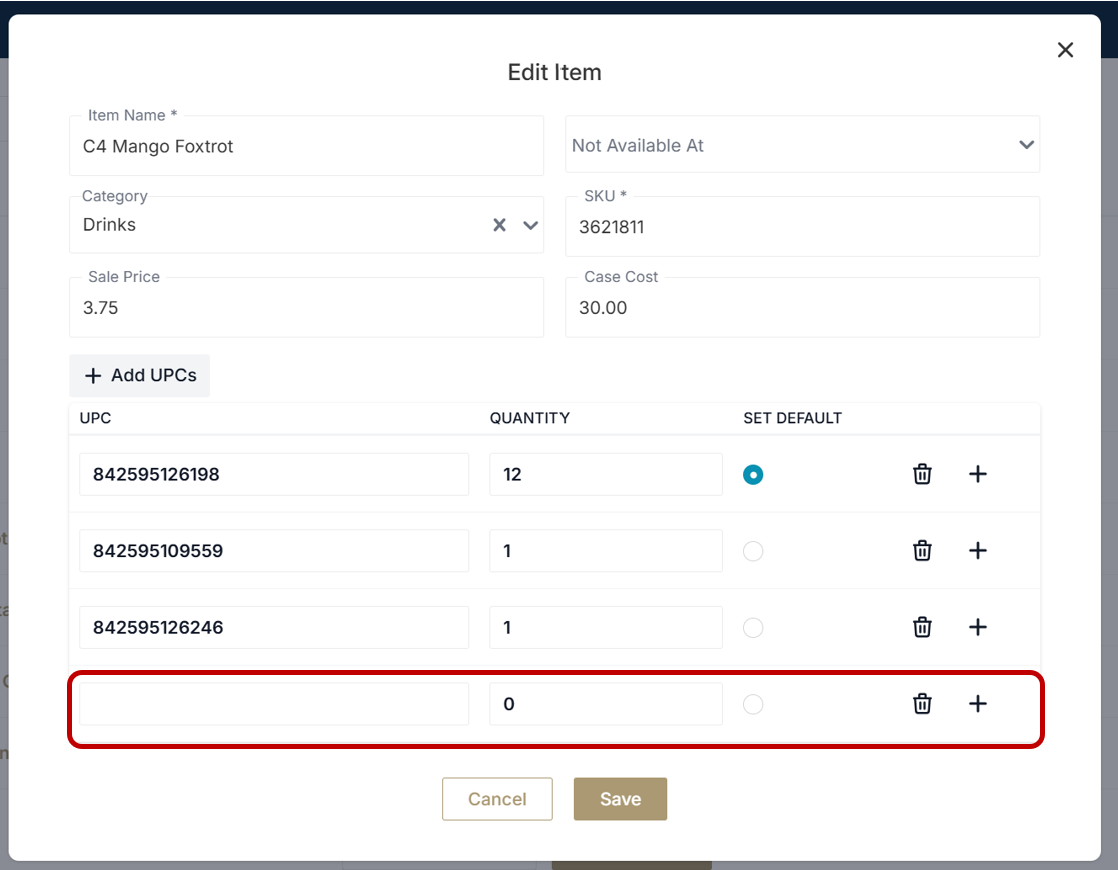The height and width of the screenshot is (870, 1118).
Task: Save the item changes
Action: (620, 799)
